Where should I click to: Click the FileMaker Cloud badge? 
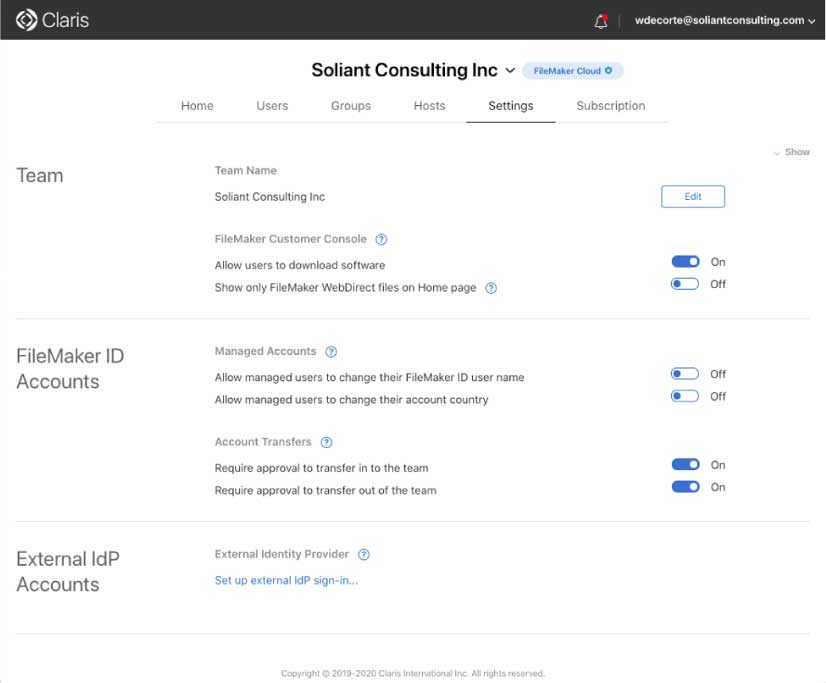[573, 71]
